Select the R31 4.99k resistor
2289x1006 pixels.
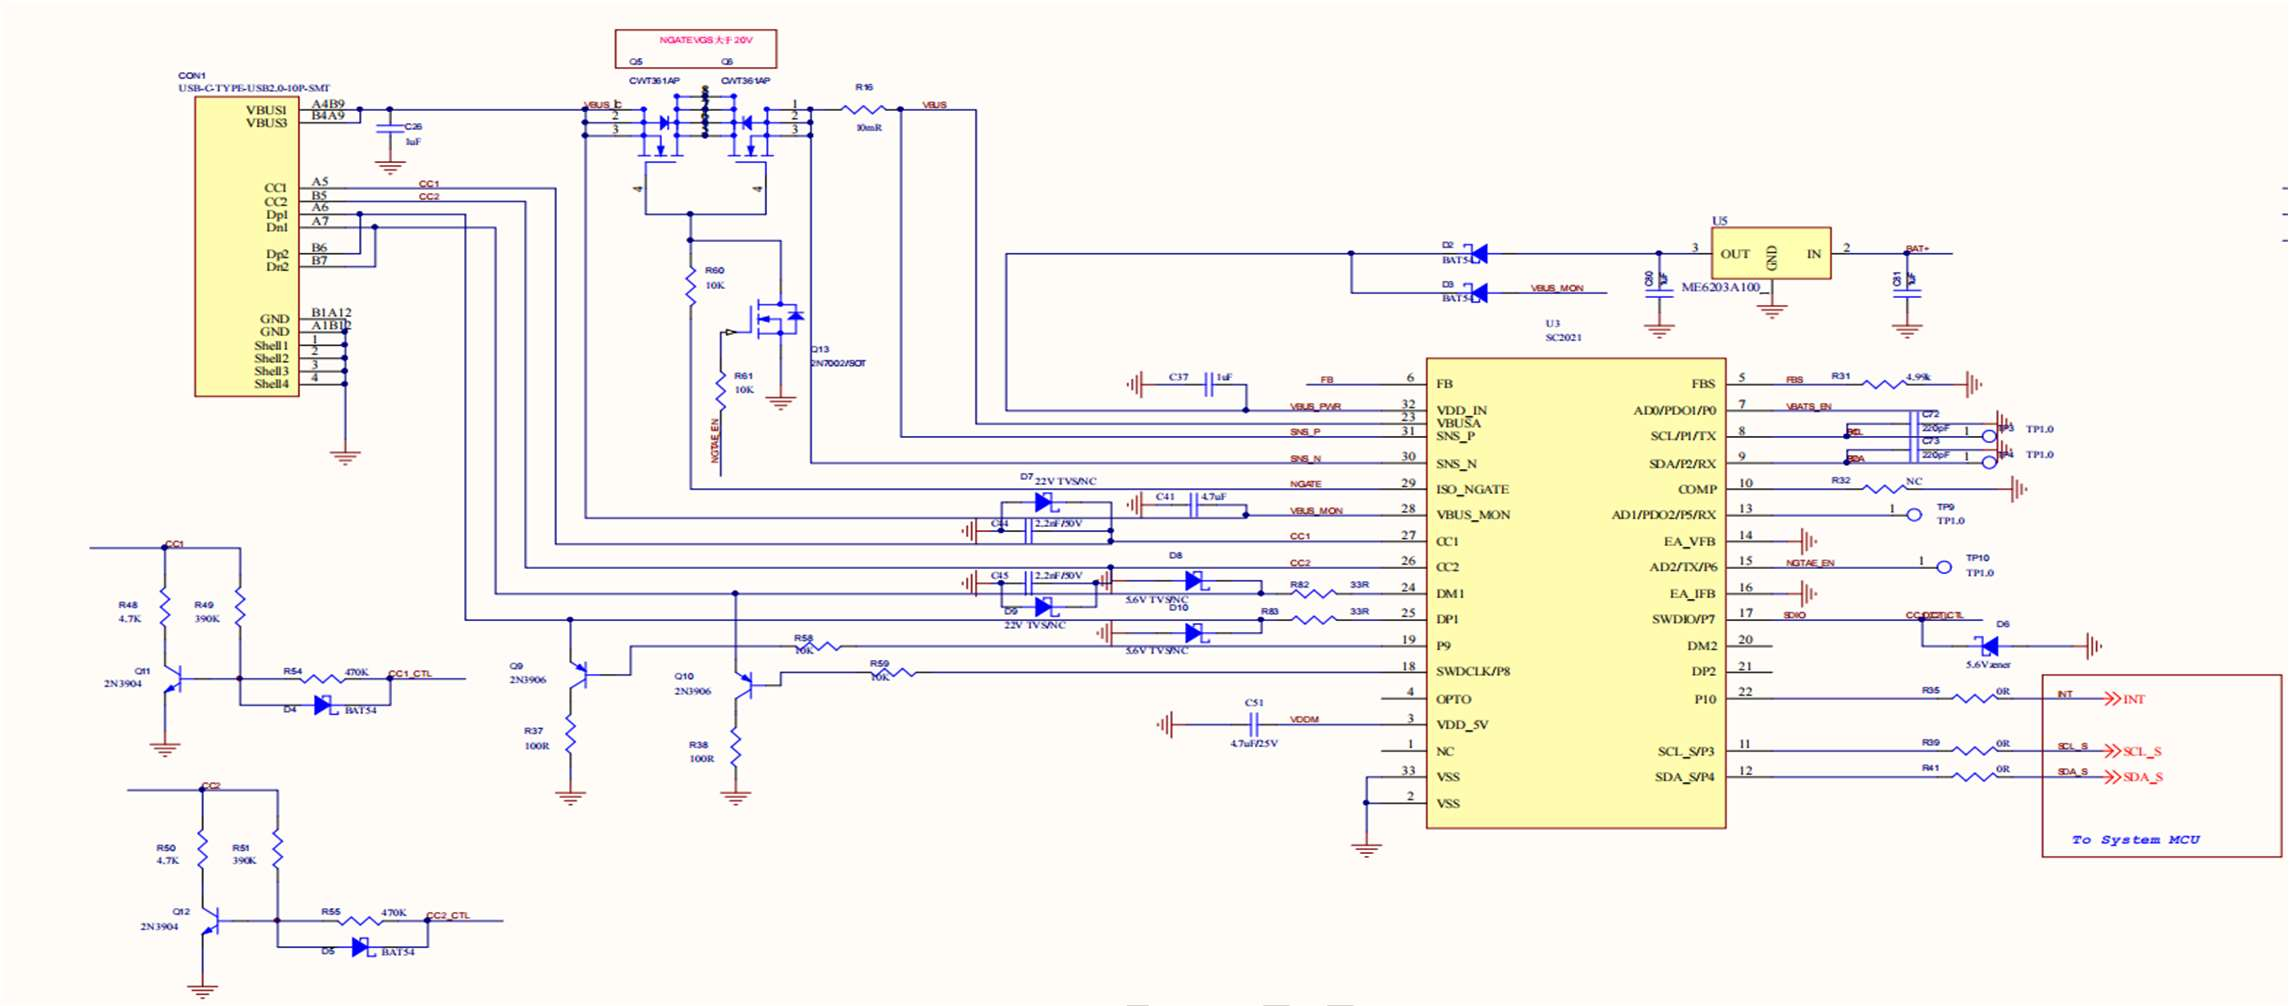tap(1885, 384)
